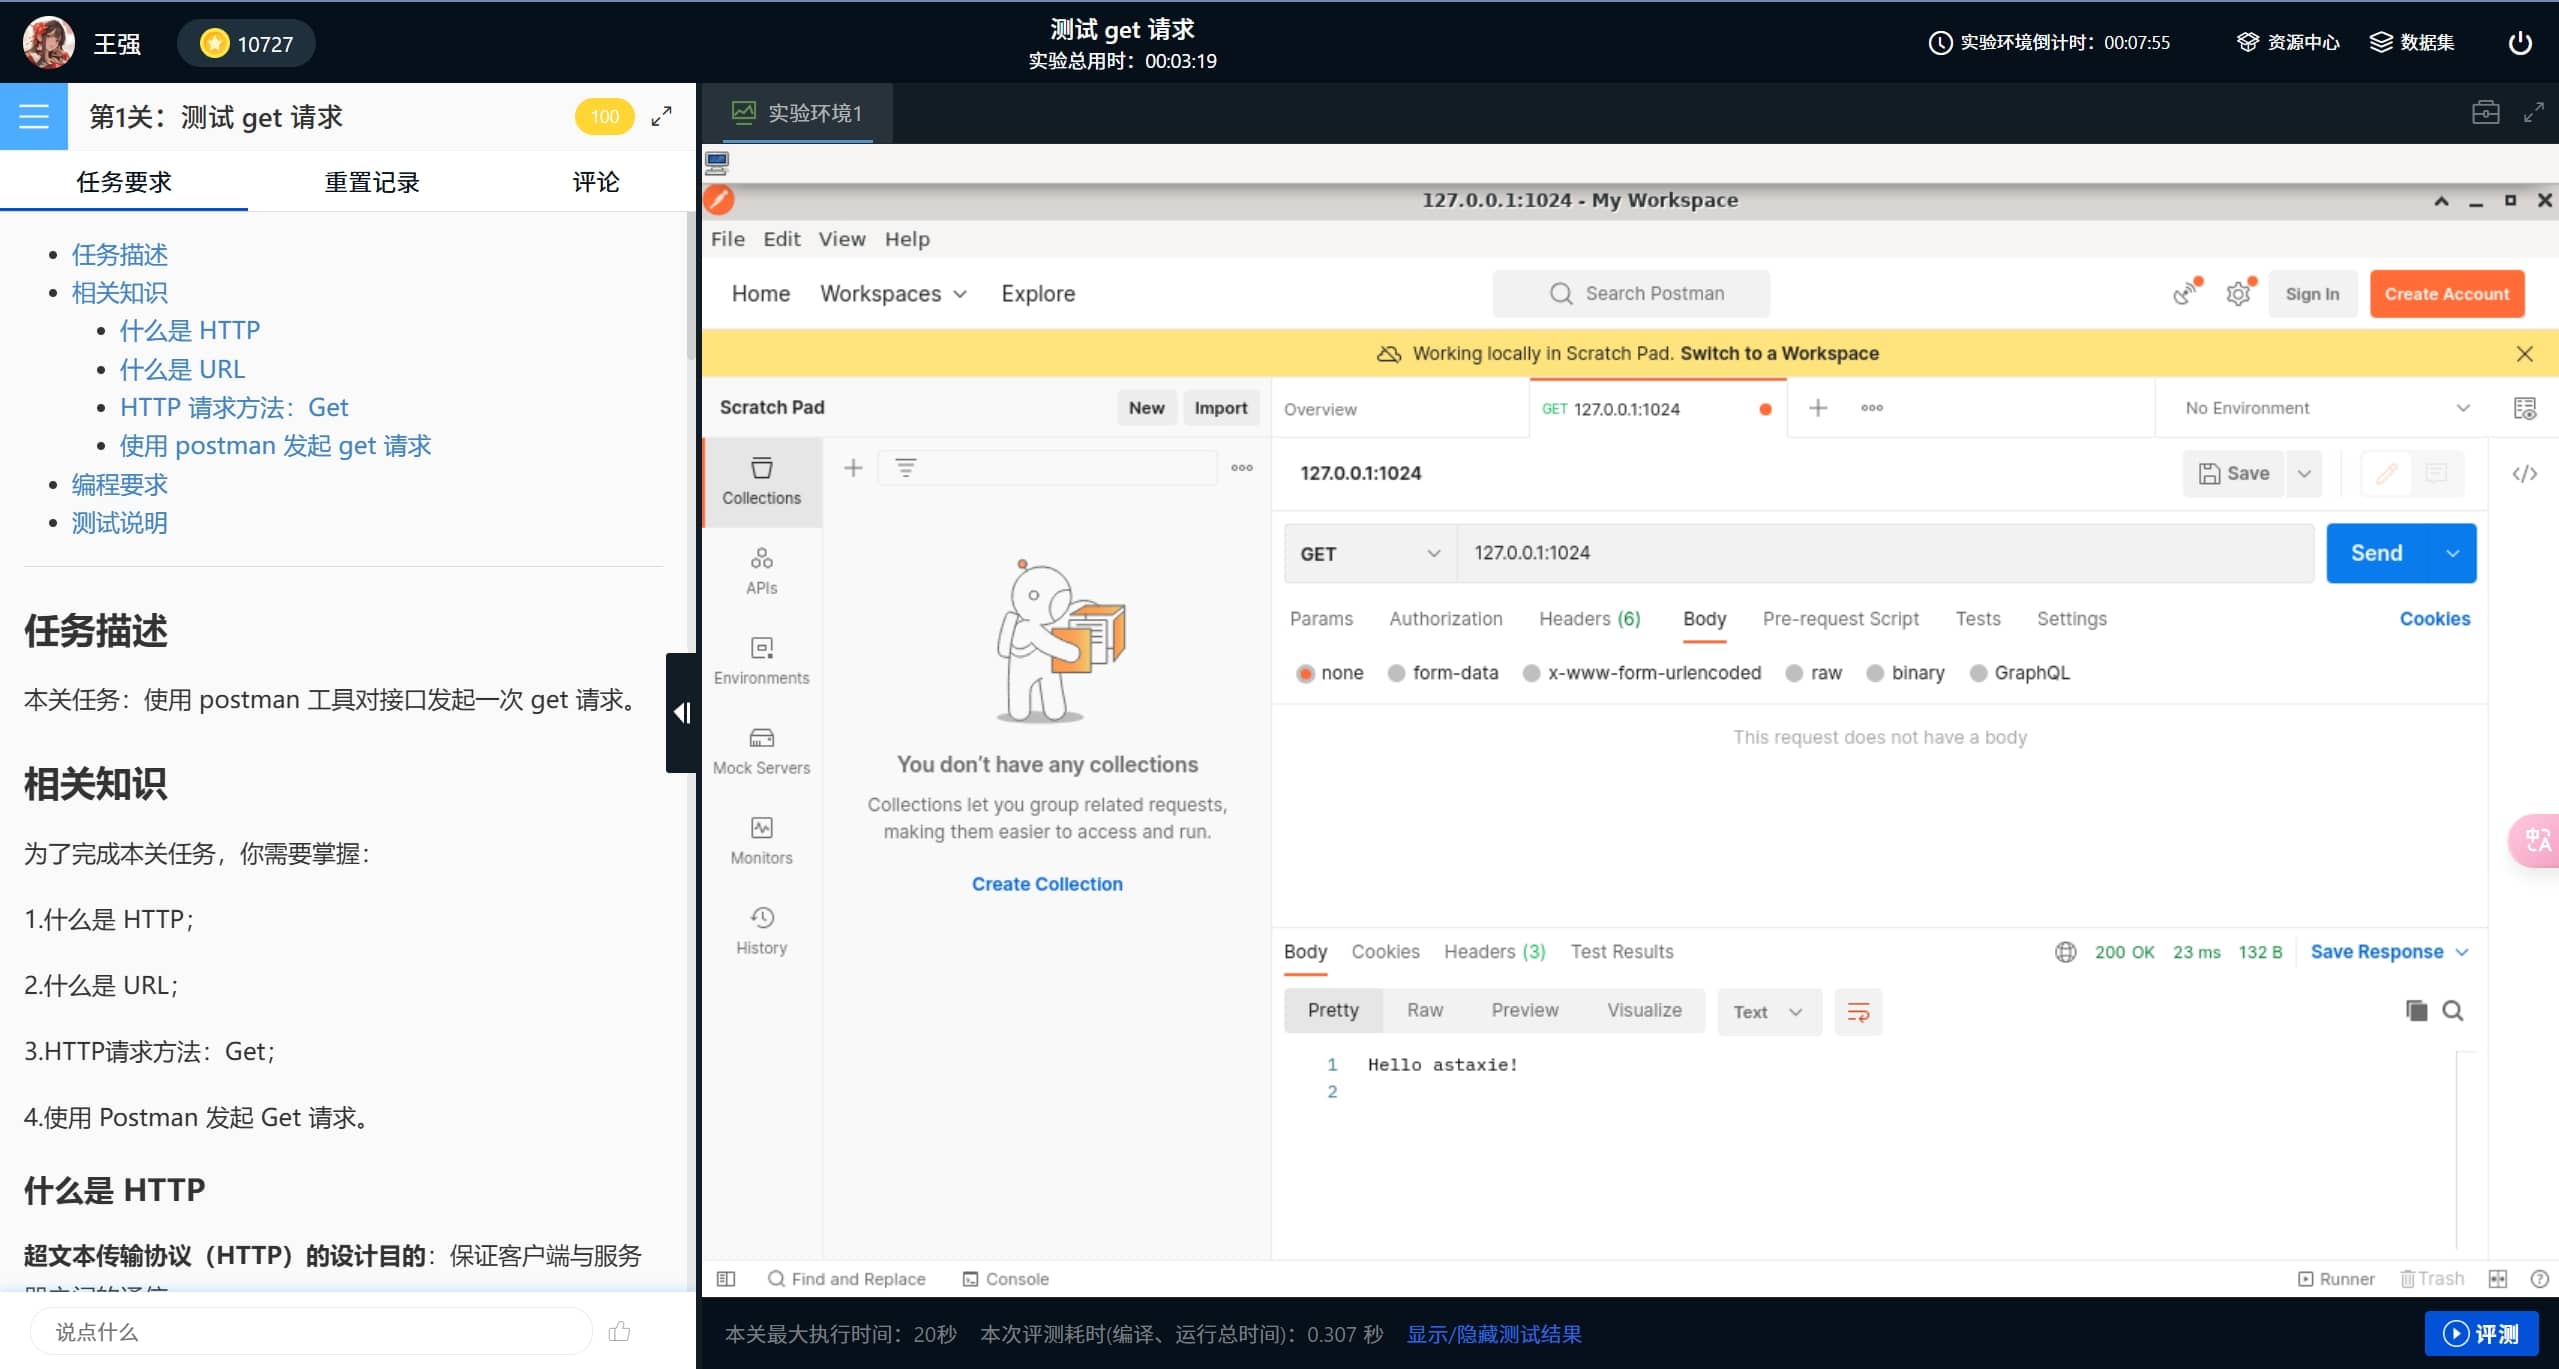Click the plus icon to add a collection
This screenshot has height=1369, width=2559.
tap(853, 467)
